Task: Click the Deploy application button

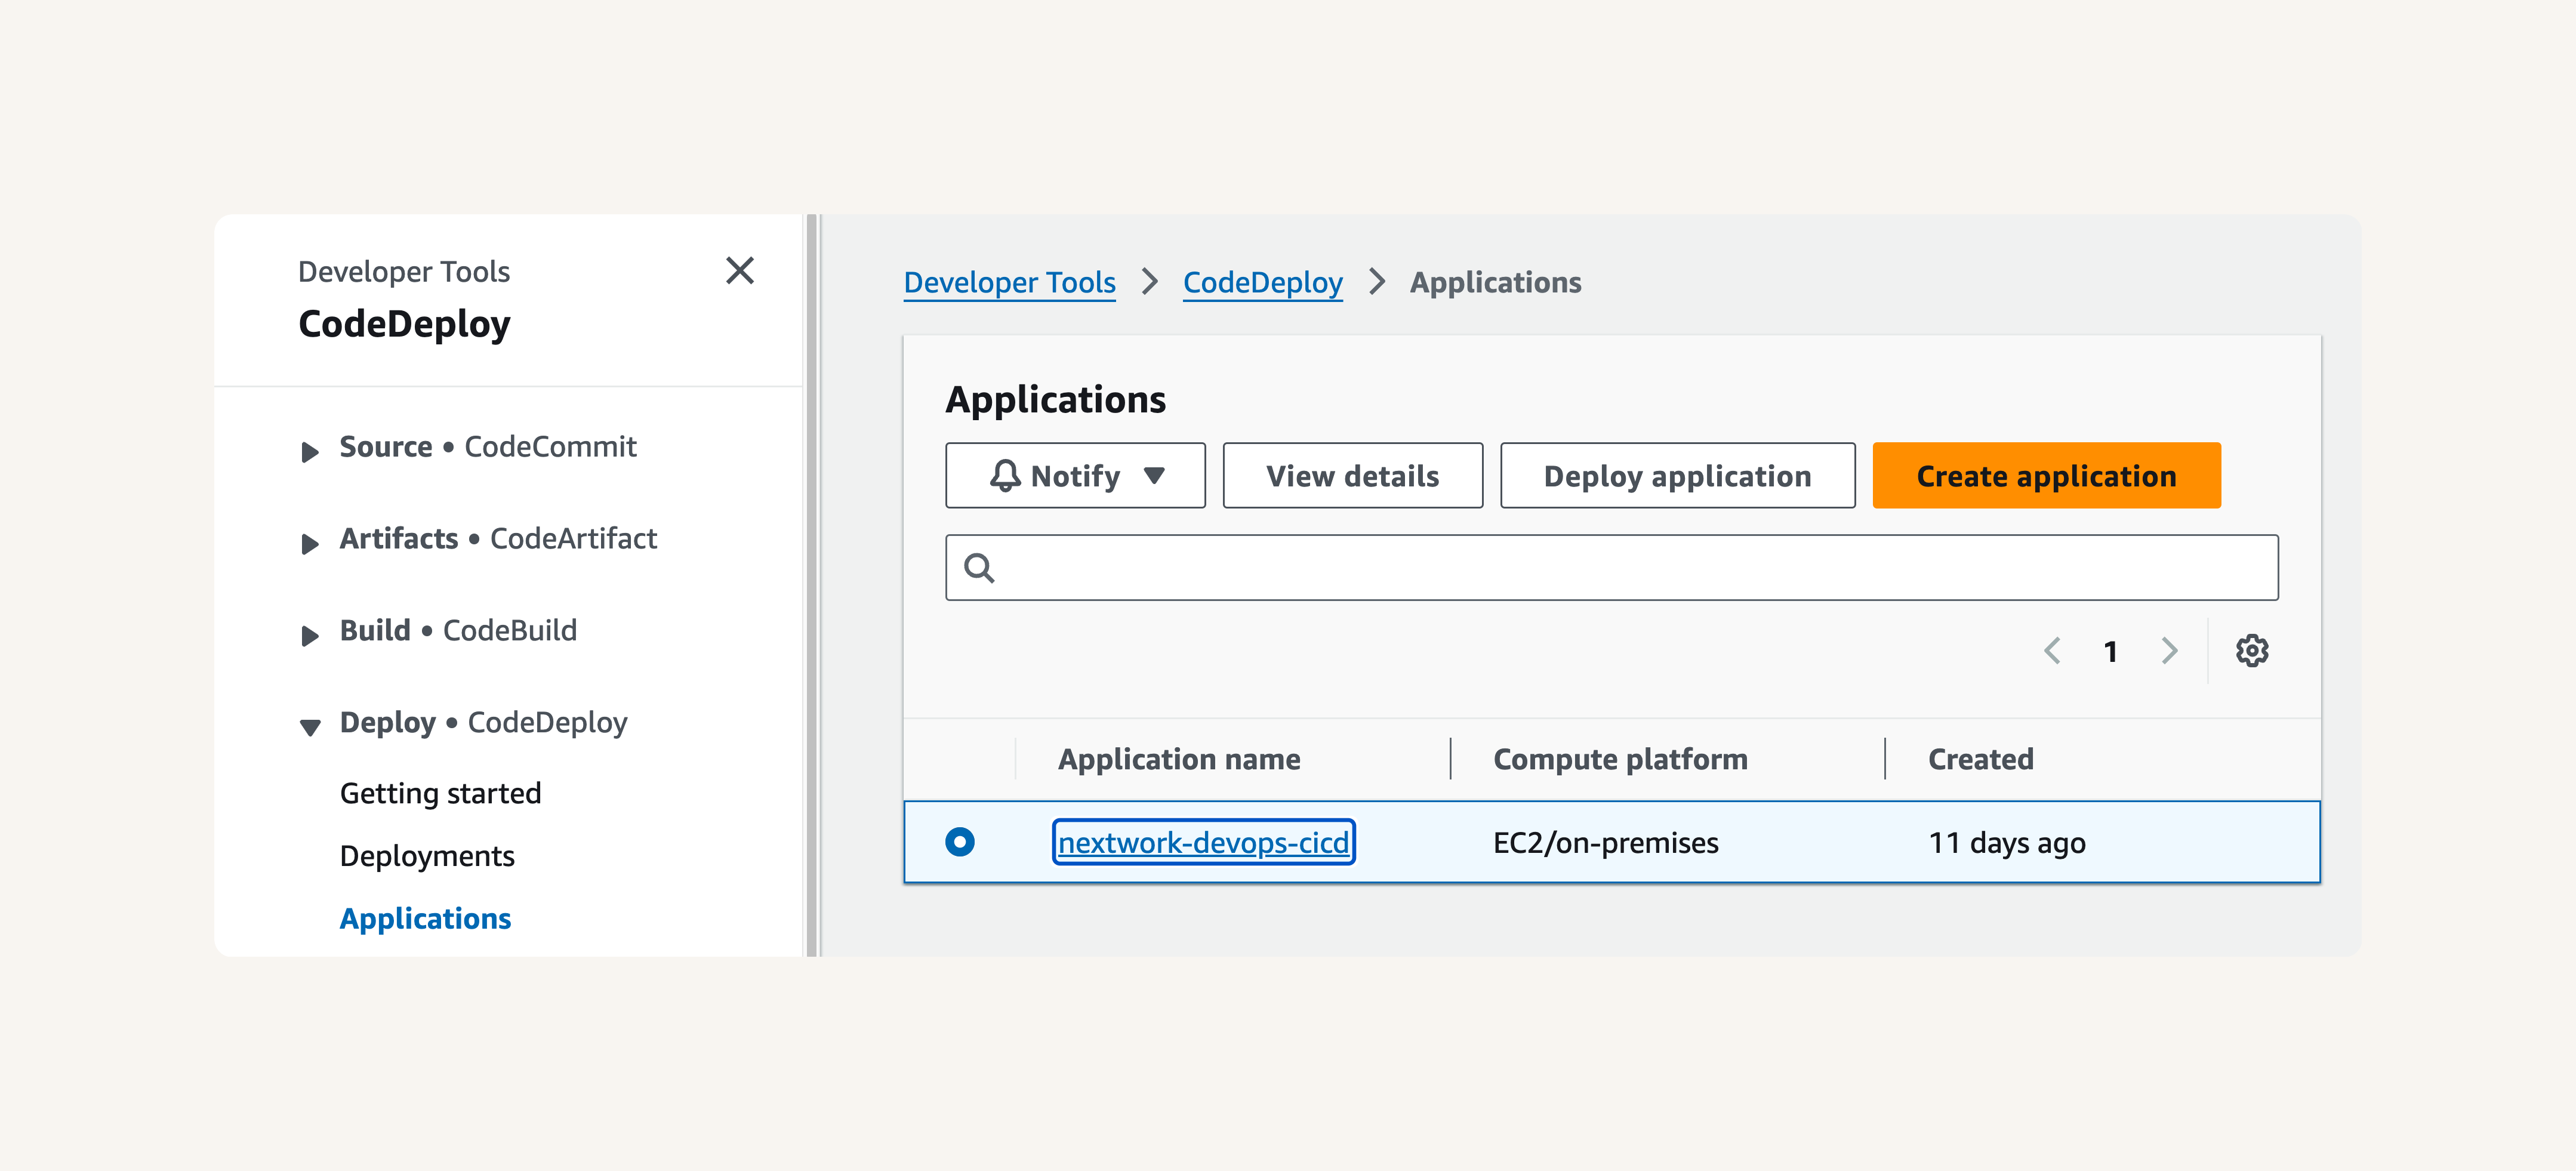Action: (1677, 475)
